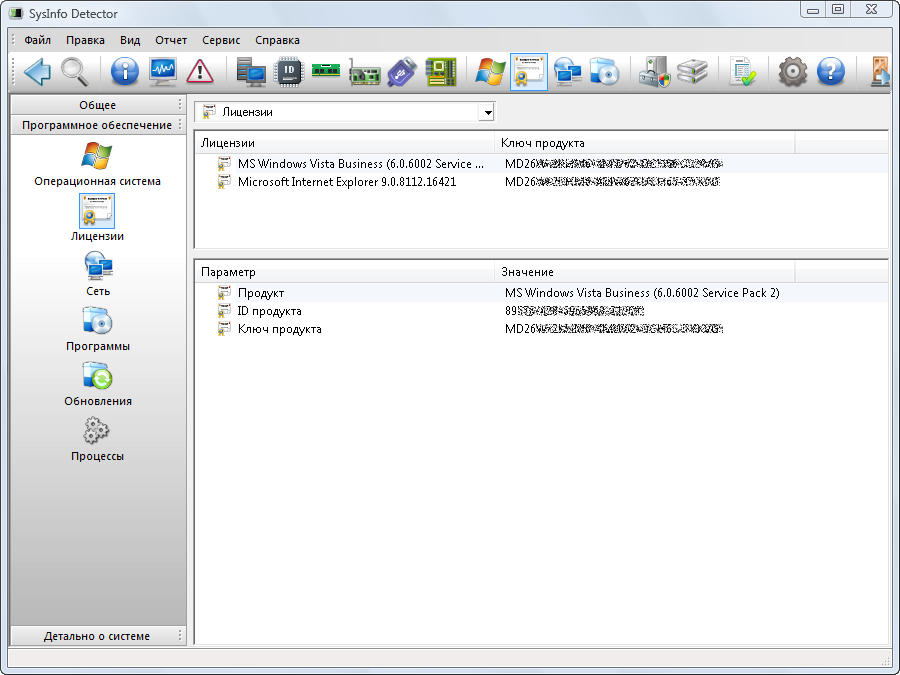
Task: Select the Продукт parameter row
Action: coord(541,293)
